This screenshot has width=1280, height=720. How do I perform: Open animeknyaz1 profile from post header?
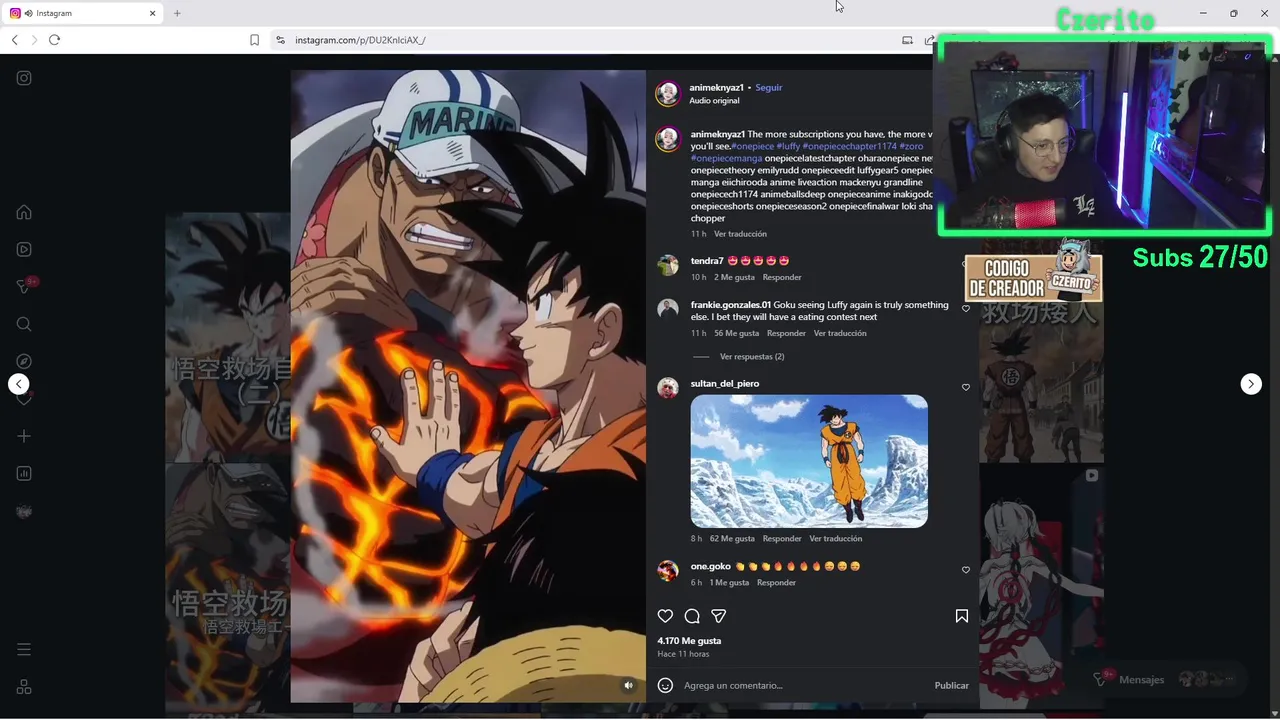click(x=716, y=88)
